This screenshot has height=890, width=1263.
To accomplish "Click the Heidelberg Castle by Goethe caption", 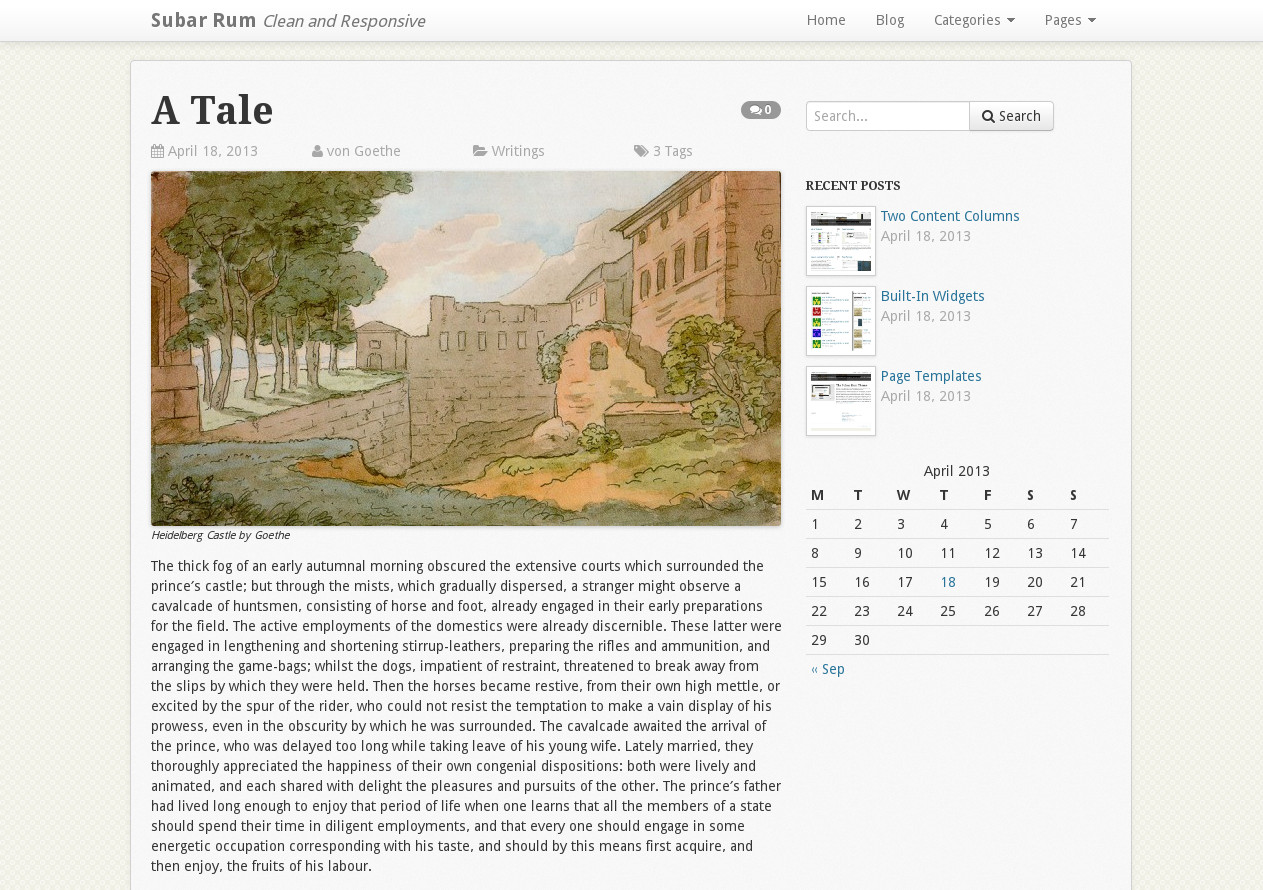I will pyautogui.click(x=220, y=536).
